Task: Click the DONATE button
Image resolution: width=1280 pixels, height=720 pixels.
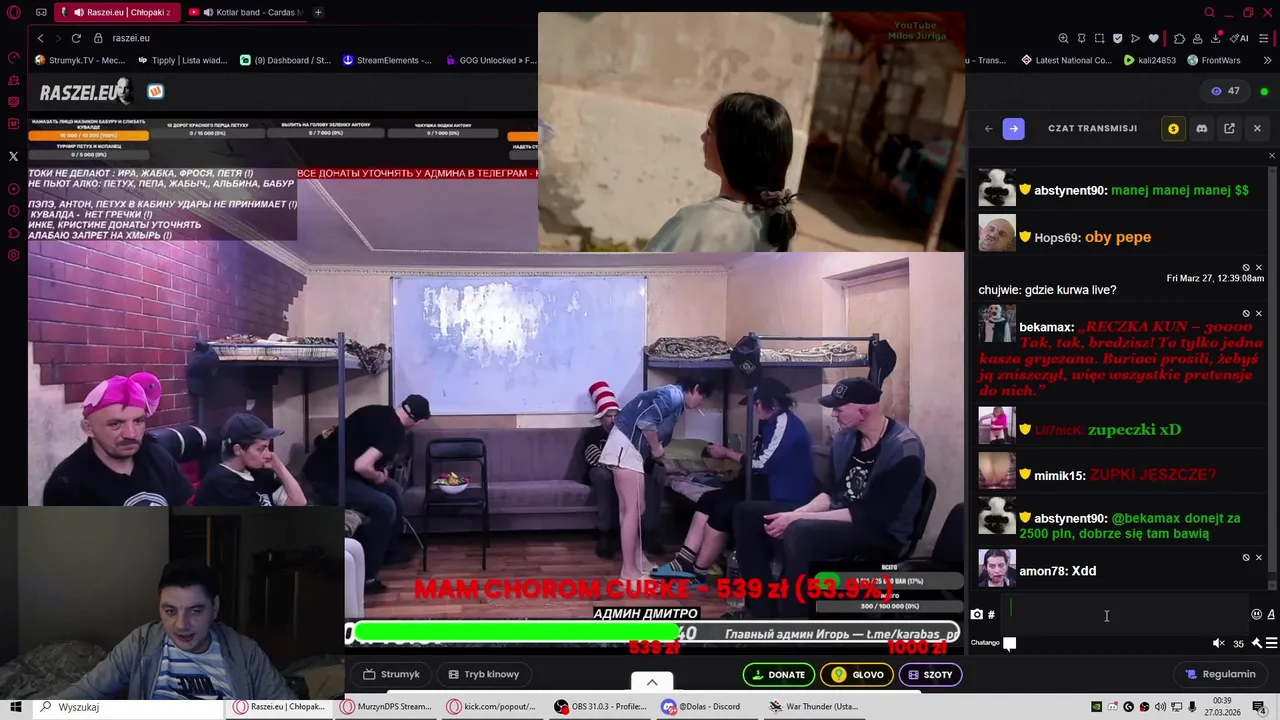Action: (x=778, y=675)
